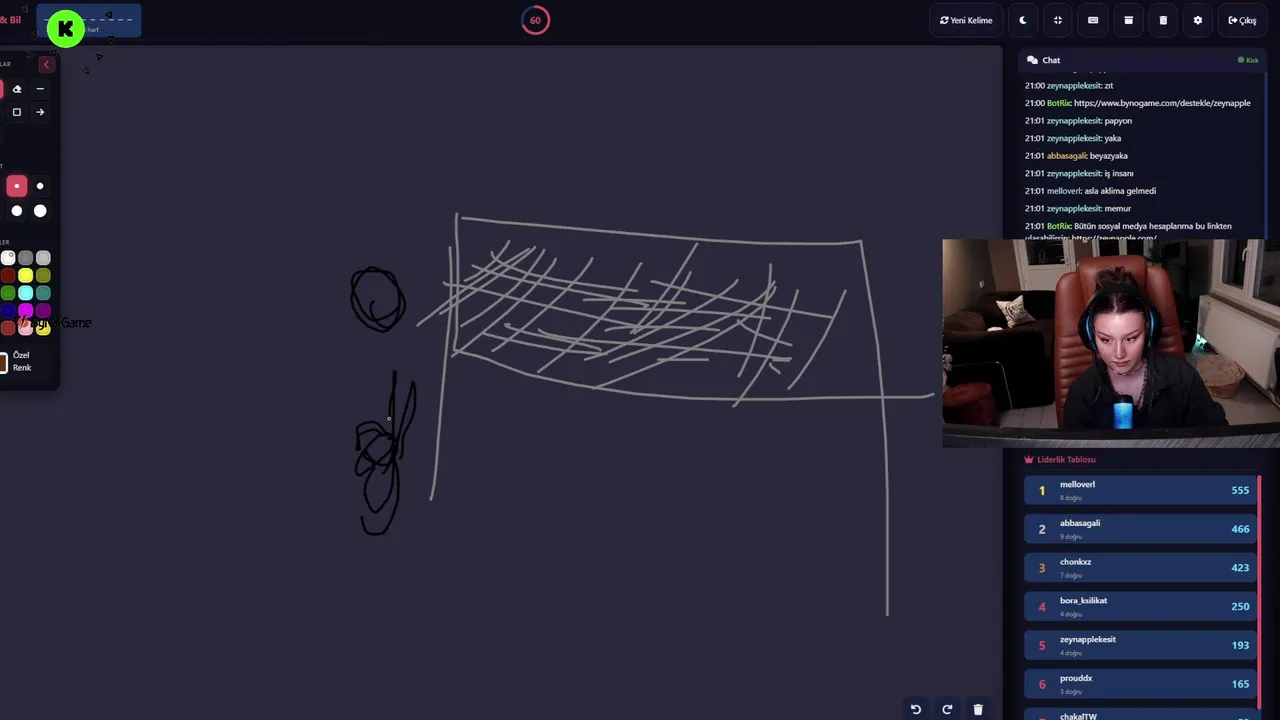The image size is (1280, 720).
Task: Click the streamer webcam overlay
Action: [1111, 342]
